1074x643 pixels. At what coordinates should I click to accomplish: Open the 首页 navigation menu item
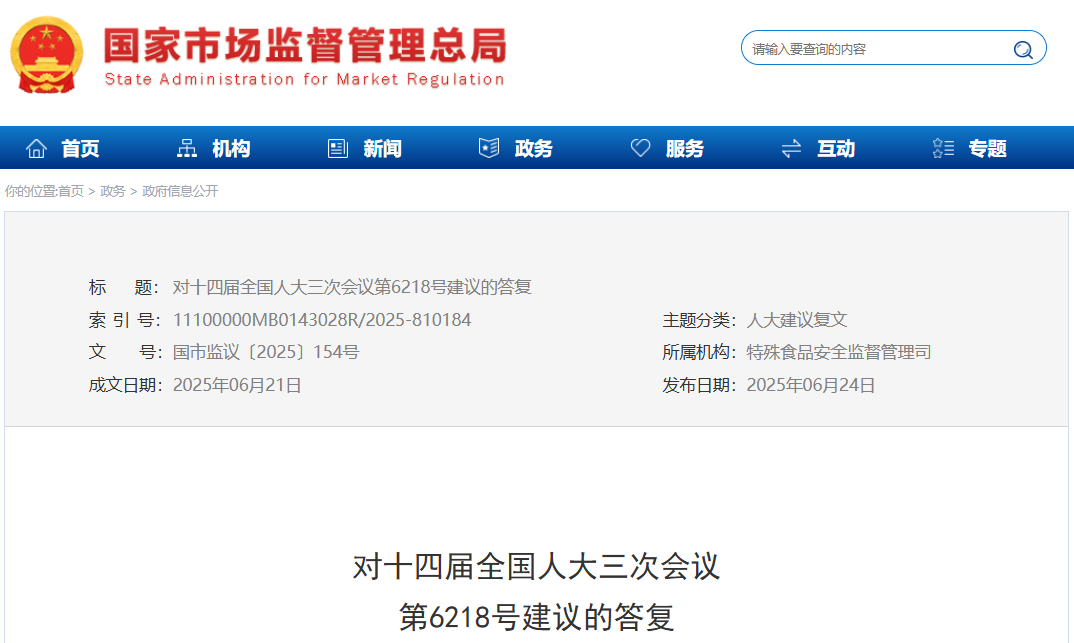tap(80, 149)
